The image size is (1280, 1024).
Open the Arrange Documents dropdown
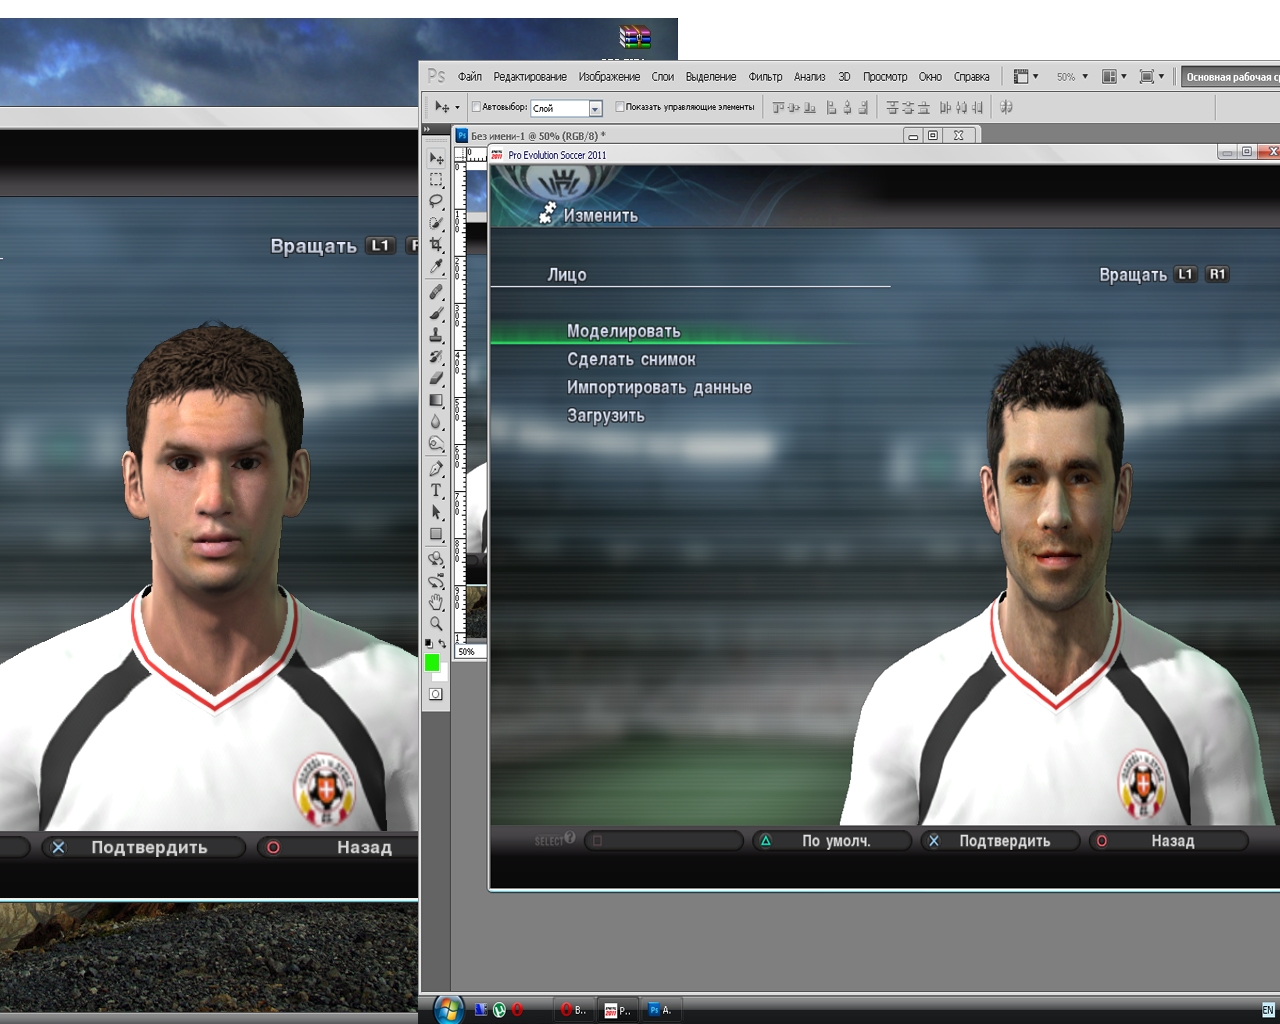click(x=1114, y=77)
